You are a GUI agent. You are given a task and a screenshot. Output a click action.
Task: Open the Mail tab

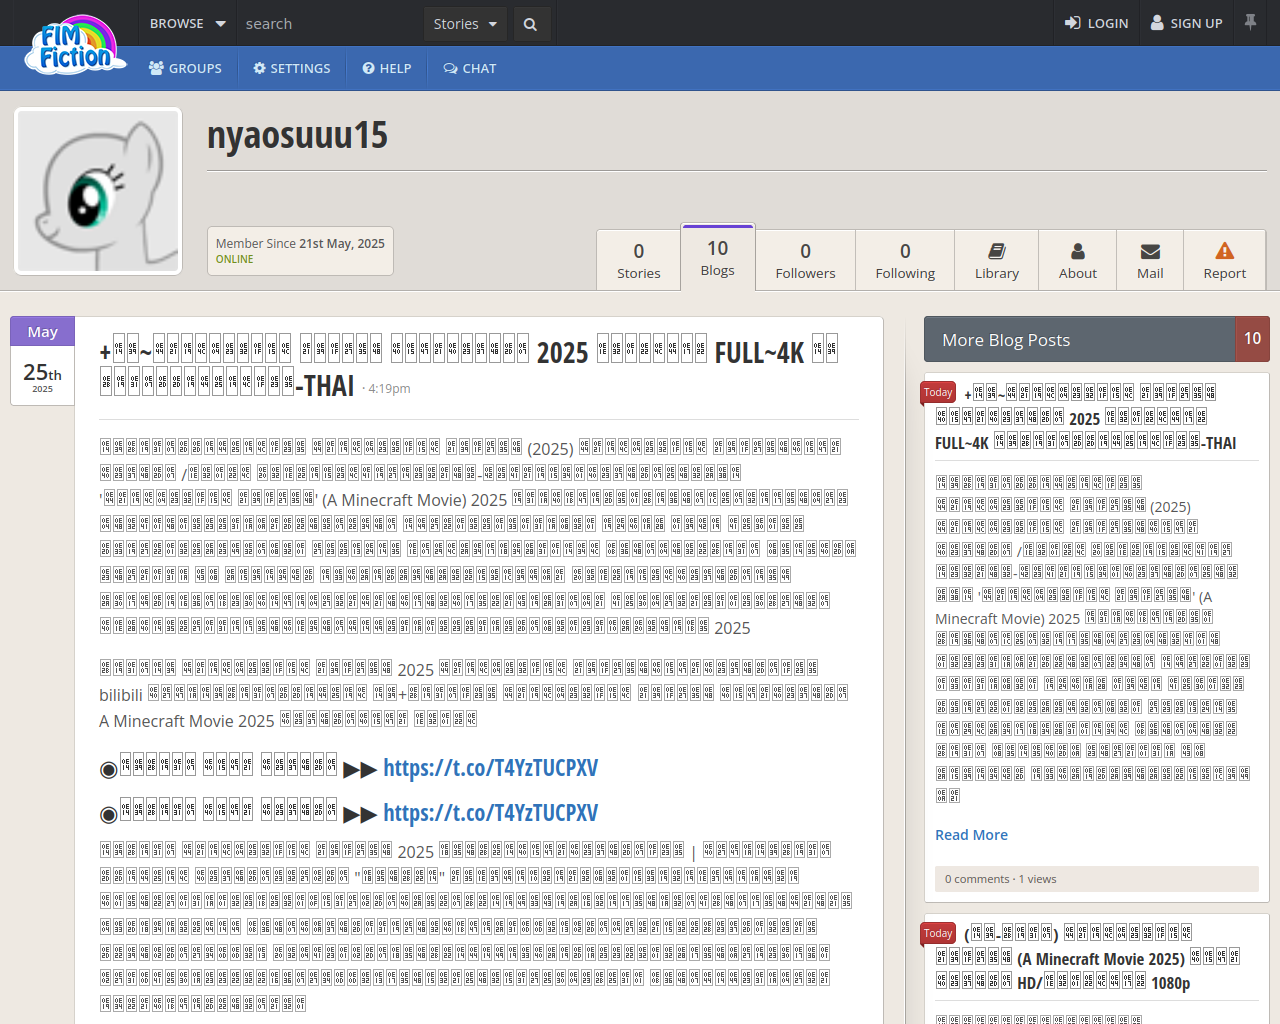[1150, 261]
